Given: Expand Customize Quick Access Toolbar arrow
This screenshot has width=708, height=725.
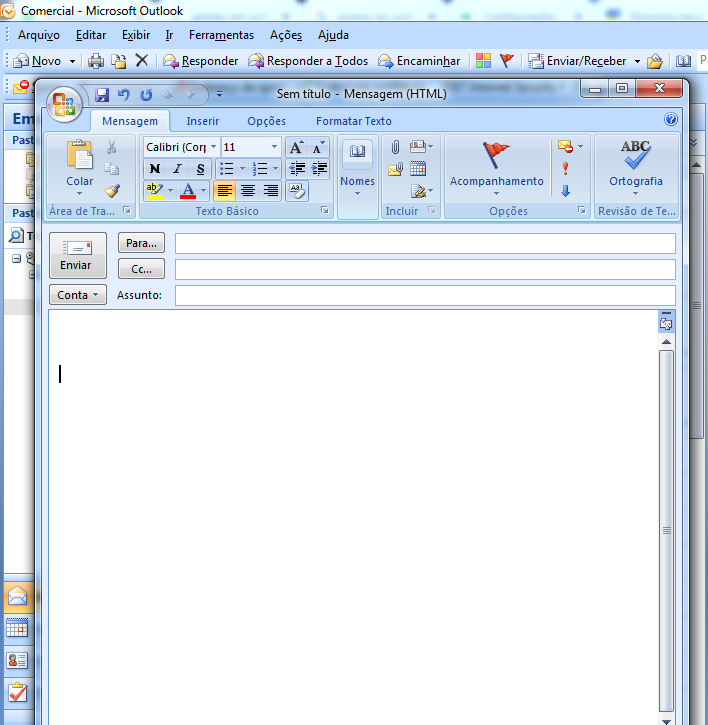Looking at the screenshot, I should (x=219, y=95).
